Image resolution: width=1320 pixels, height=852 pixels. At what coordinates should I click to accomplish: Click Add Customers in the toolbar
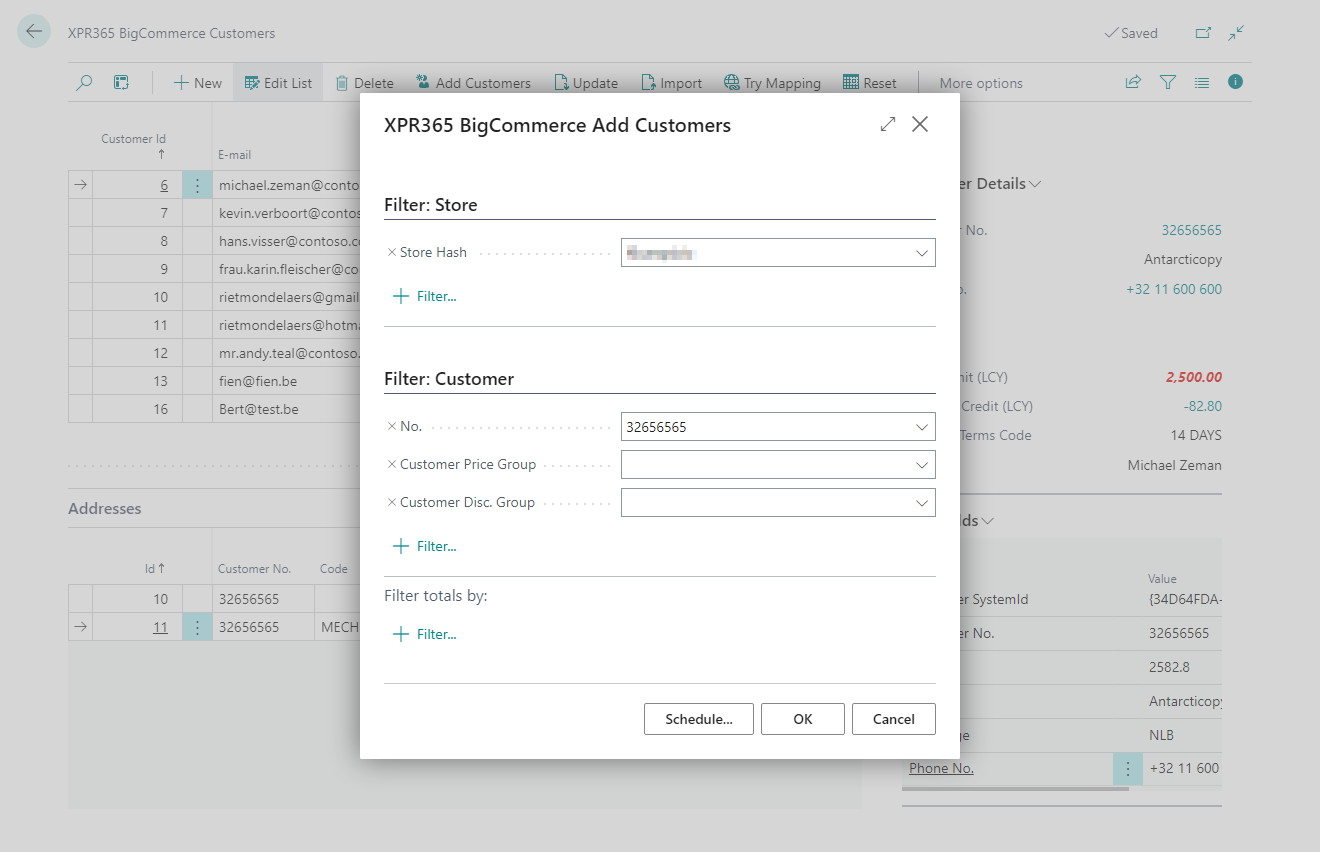pyautogui.click(x=473, y=83)
